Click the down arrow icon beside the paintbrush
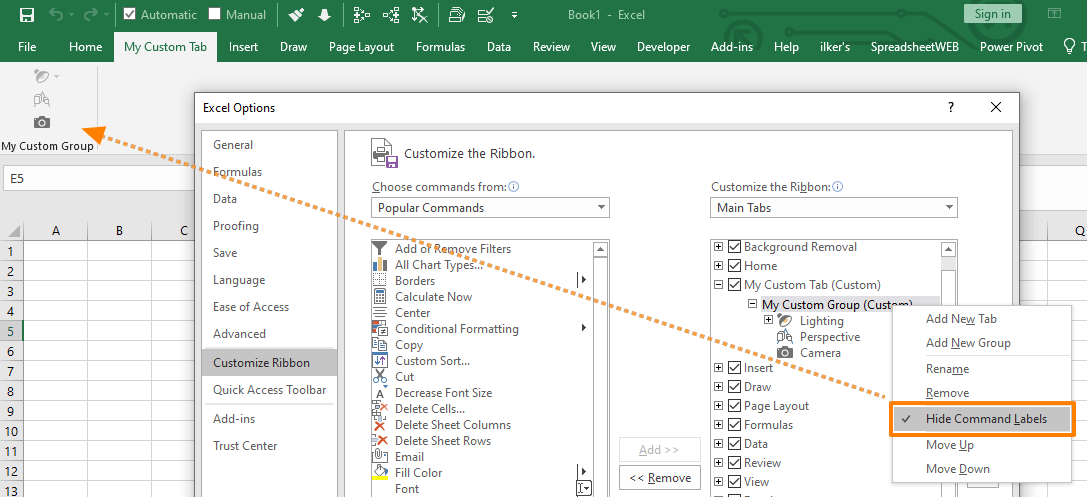The image size is (1087, 497). [324, 15]
